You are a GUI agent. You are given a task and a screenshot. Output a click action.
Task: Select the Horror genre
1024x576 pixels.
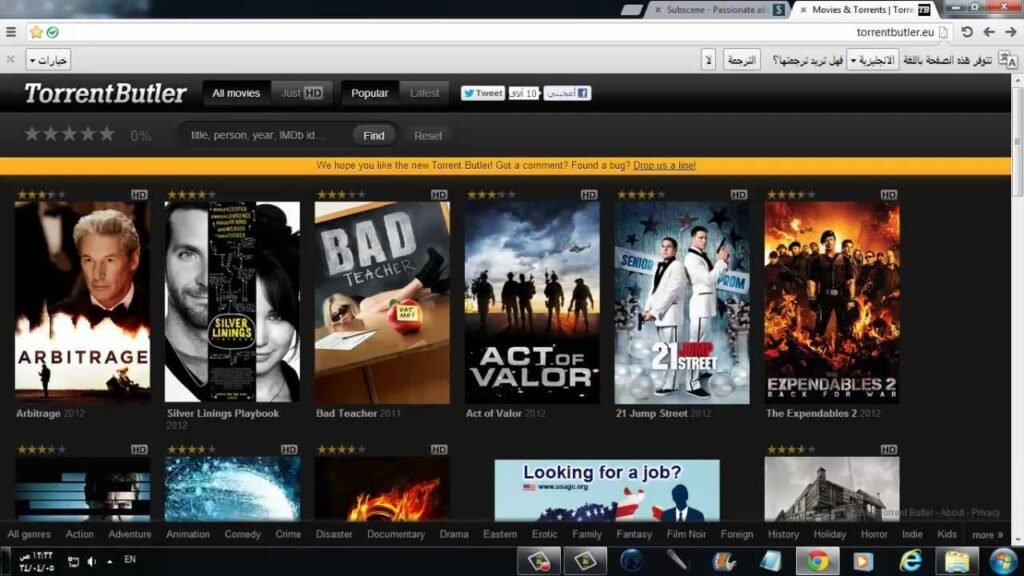coord(874,534)
